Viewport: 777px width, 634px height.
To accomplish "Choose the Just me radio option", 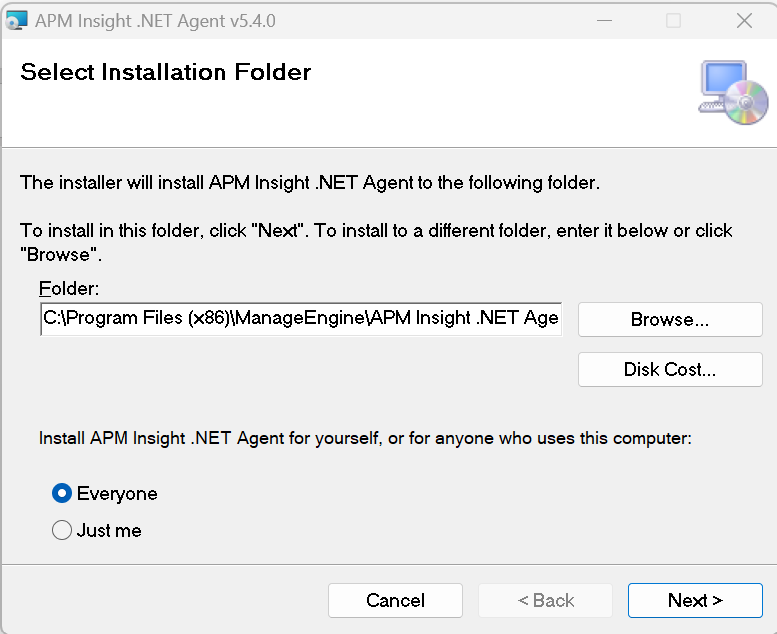I will pyautogui.click(x=62, y=530).
